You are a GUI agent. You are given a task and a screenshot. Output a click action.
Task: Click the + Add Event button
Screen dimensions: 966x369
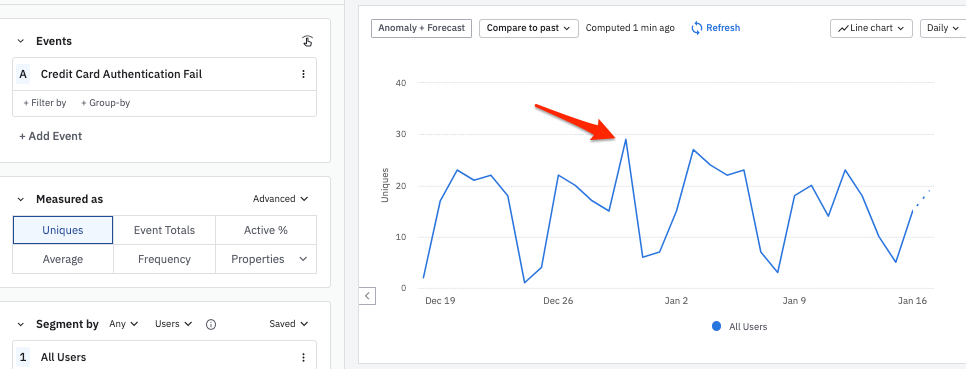coord(51,136)
